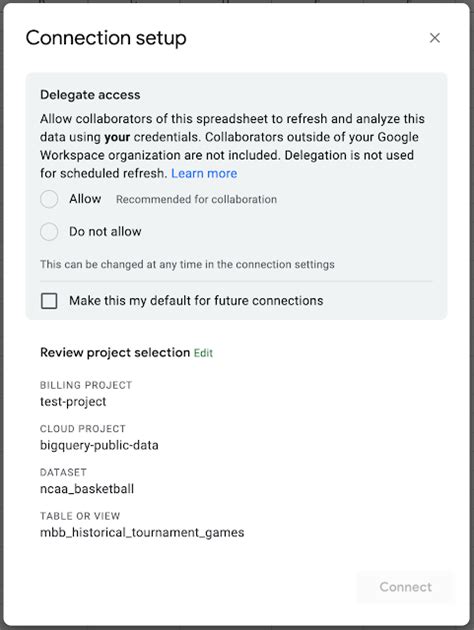
Task: Click the ncaa_basketball dataset value
Action: click(87, 489)
